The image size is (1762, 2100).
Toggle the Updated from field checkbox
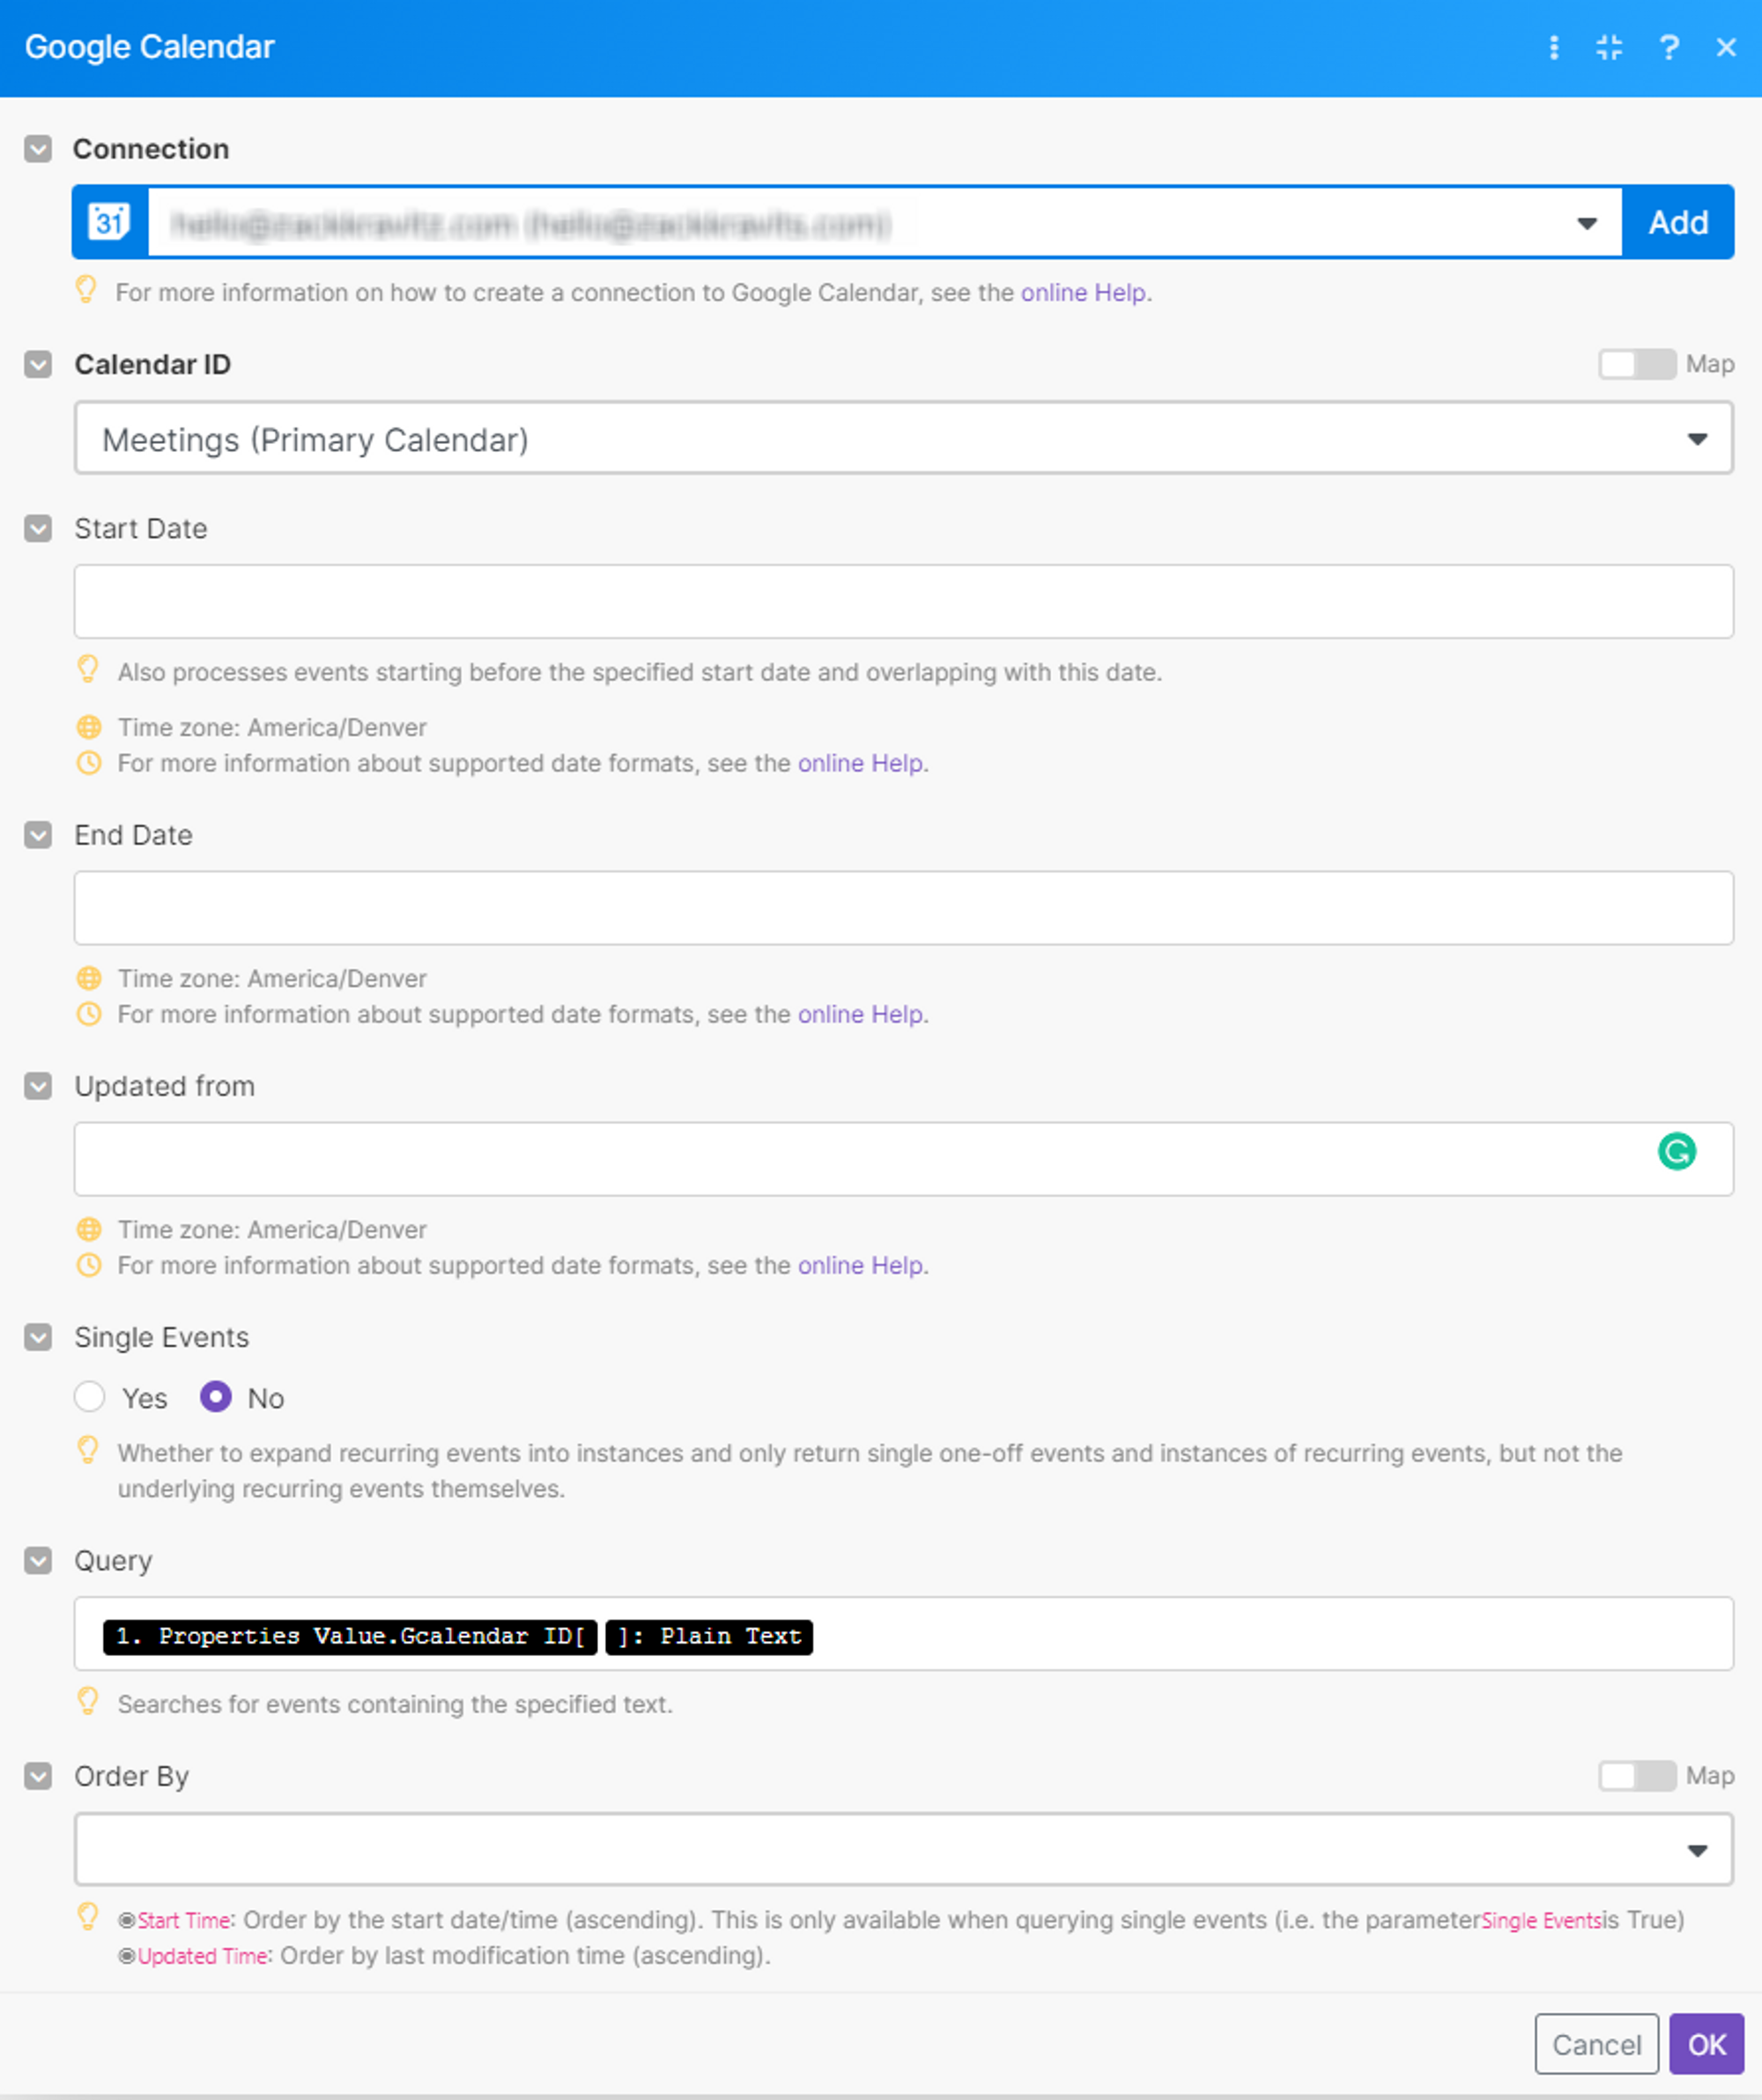tap(38, 1086)
